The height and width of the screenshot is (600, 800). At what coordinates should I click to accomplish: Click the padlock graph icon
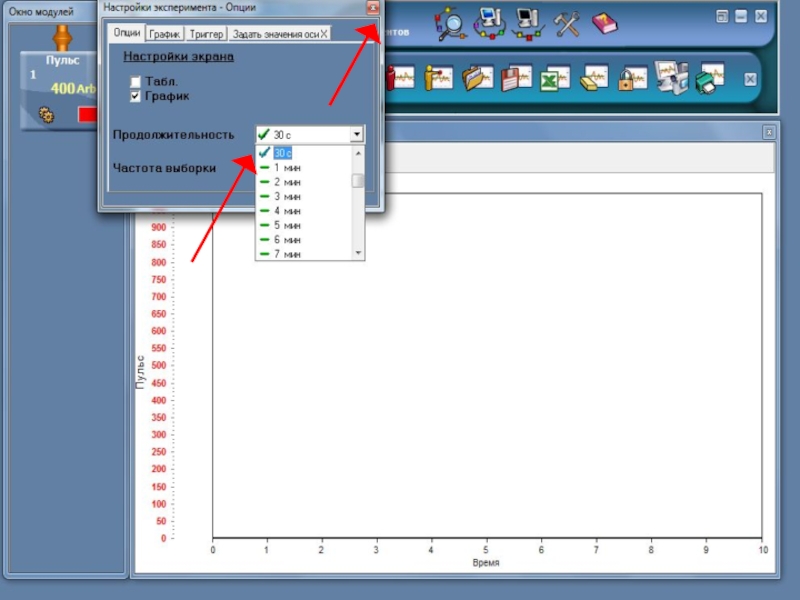633,79
